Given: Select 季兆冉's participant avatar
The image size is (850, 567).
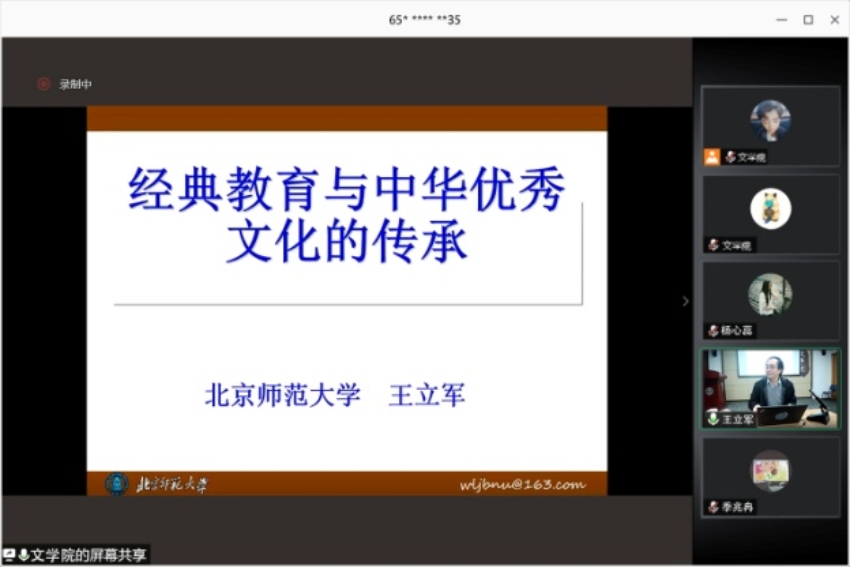Looking at the screenshot, I should pos(770,470).
